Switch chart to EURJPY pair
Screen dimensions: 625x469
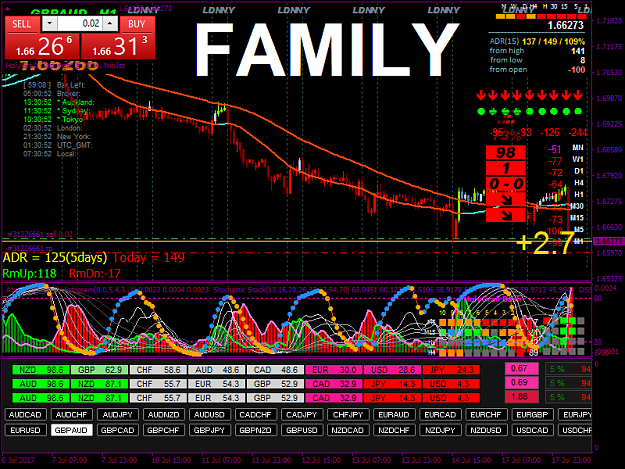(x=575, y=415)
